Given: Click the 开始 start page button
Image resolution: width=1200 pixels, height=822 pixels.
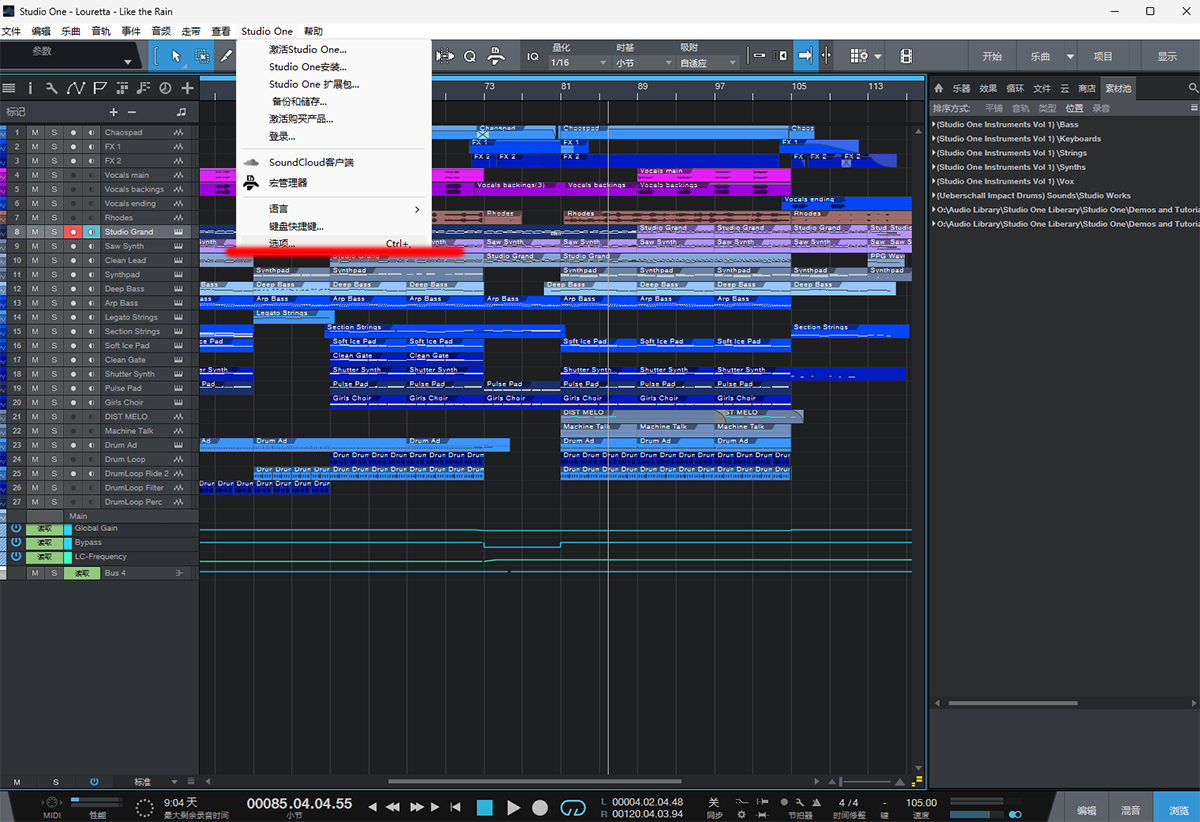Looking at the screenshot, I should [992, 57].
